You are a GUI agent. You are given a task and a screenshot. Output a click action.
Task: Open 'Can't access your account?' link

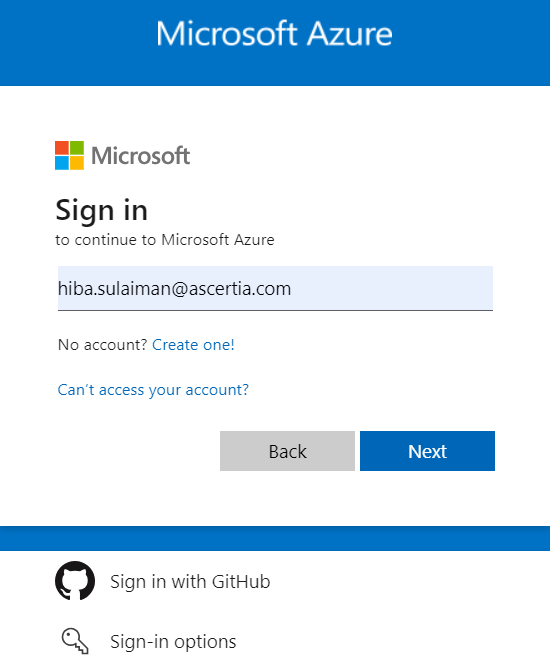[153, 389]
